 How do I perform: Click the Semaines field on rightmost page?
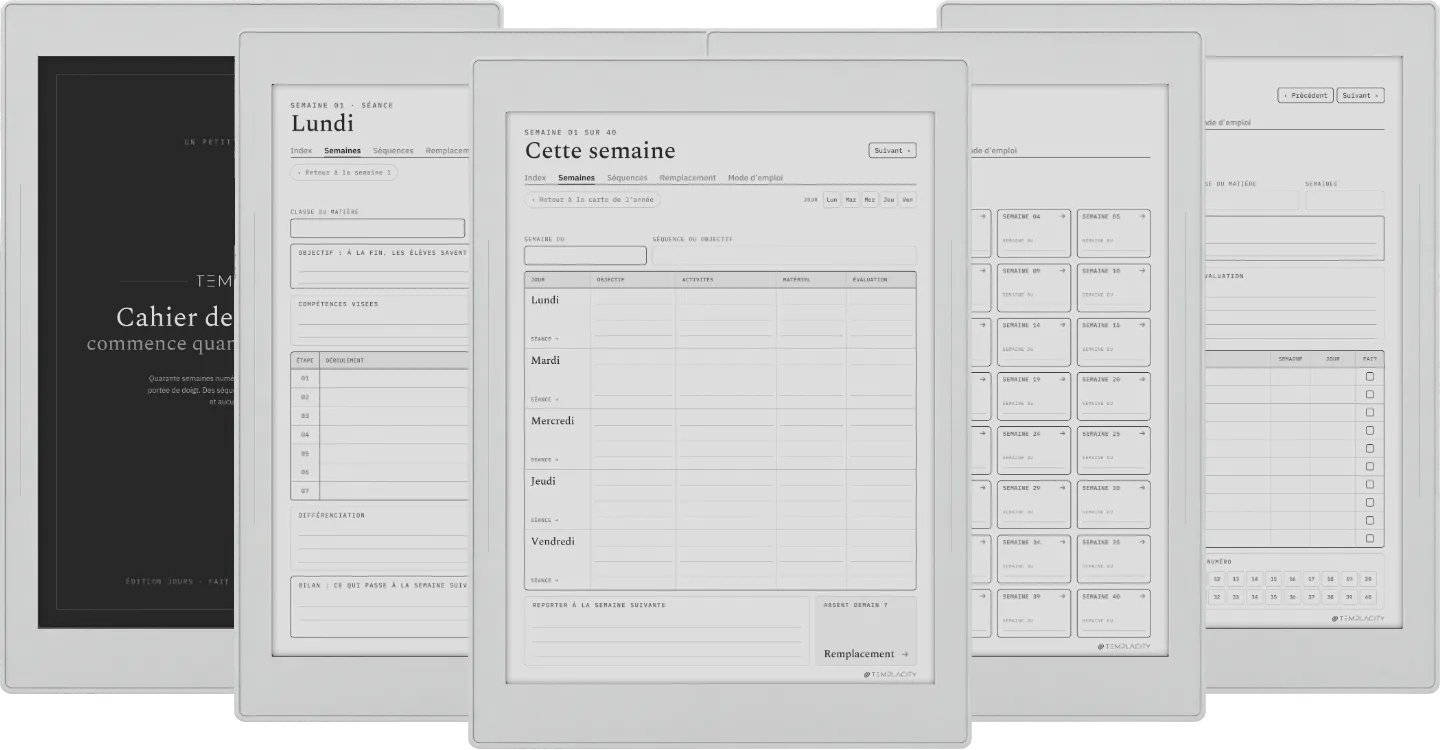click(1344, 200)
